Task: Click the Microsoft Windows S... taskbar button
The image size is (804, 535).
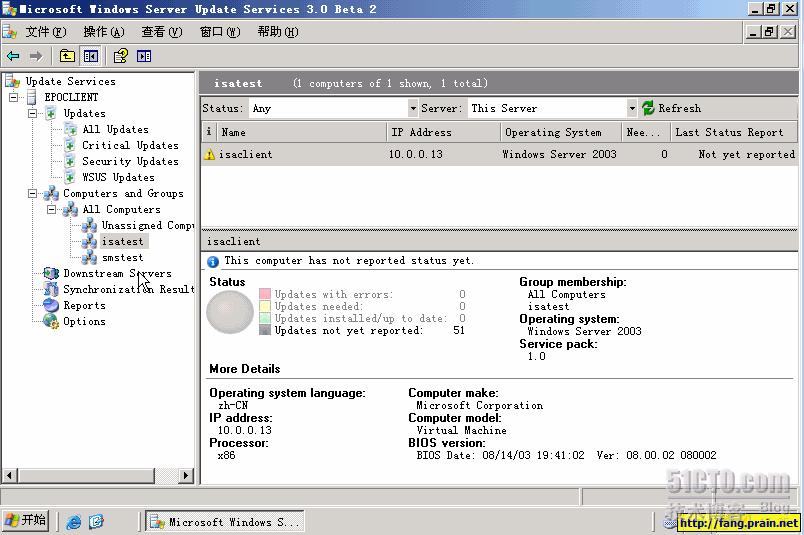Action: tap(225, 522)
